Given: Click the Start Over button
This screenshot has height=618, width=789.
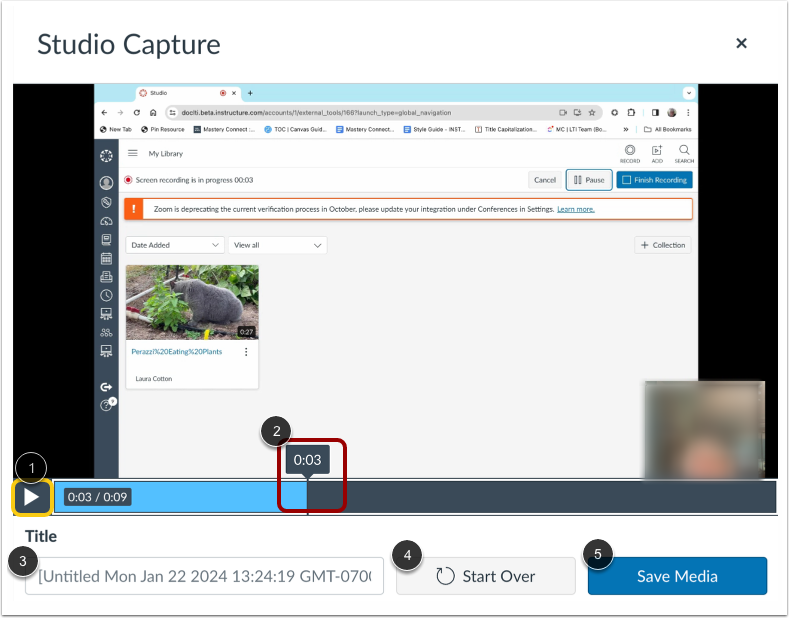Looking at the screenshot, I should pyautogui.click(x=486, y=576).
